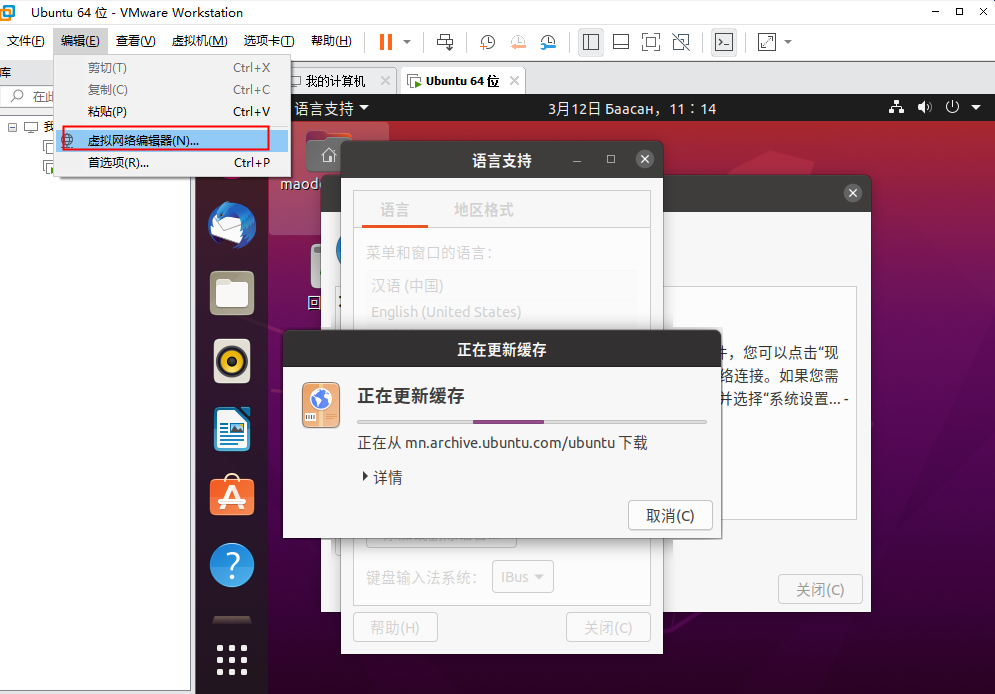Open the IBus input method dropdown
This screenshot has height=694, width=995.
tap(523, 577)
